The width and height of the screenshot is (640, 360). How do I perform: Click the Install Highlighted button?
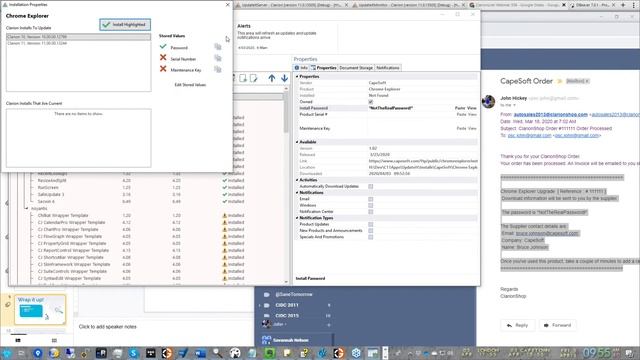125,24
